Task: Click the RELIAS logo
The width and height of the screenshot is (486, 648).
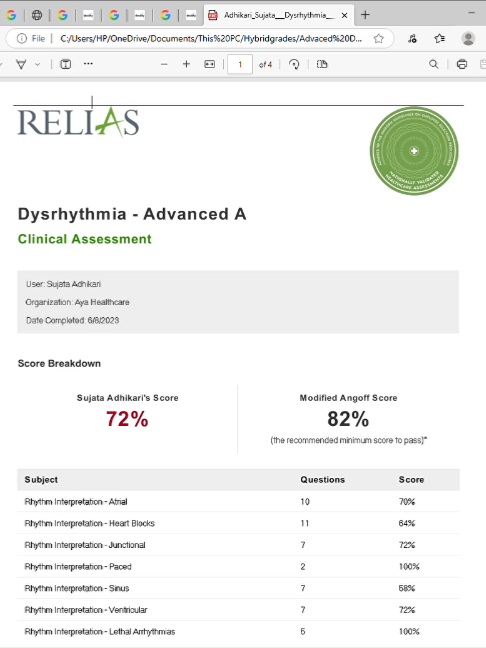Action: (x=78, y=122)
